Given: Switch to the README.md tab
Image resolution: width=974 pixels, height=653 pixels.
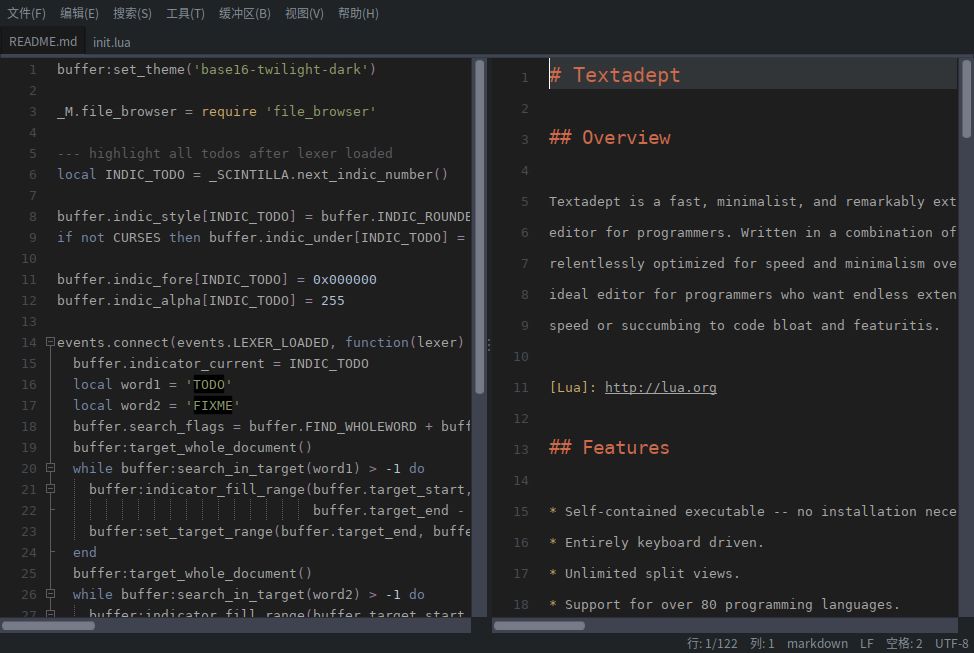Looking at the screenshot, I should click(43, 42).
